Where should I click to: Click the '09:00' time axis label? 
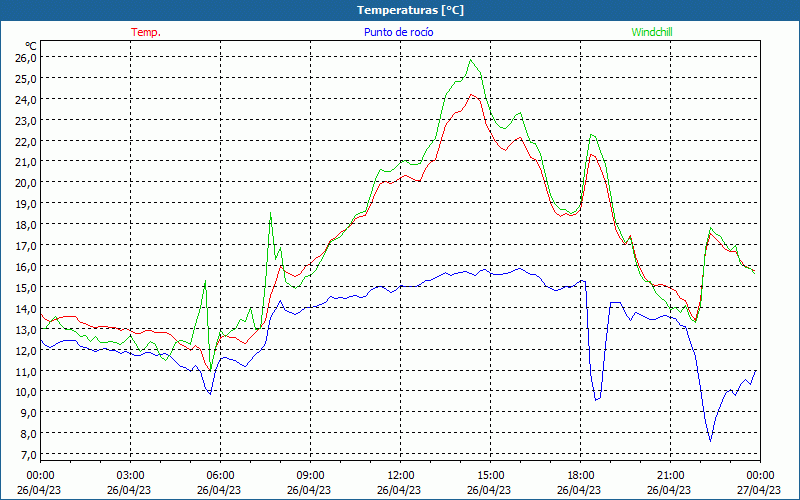click(310, 476)
